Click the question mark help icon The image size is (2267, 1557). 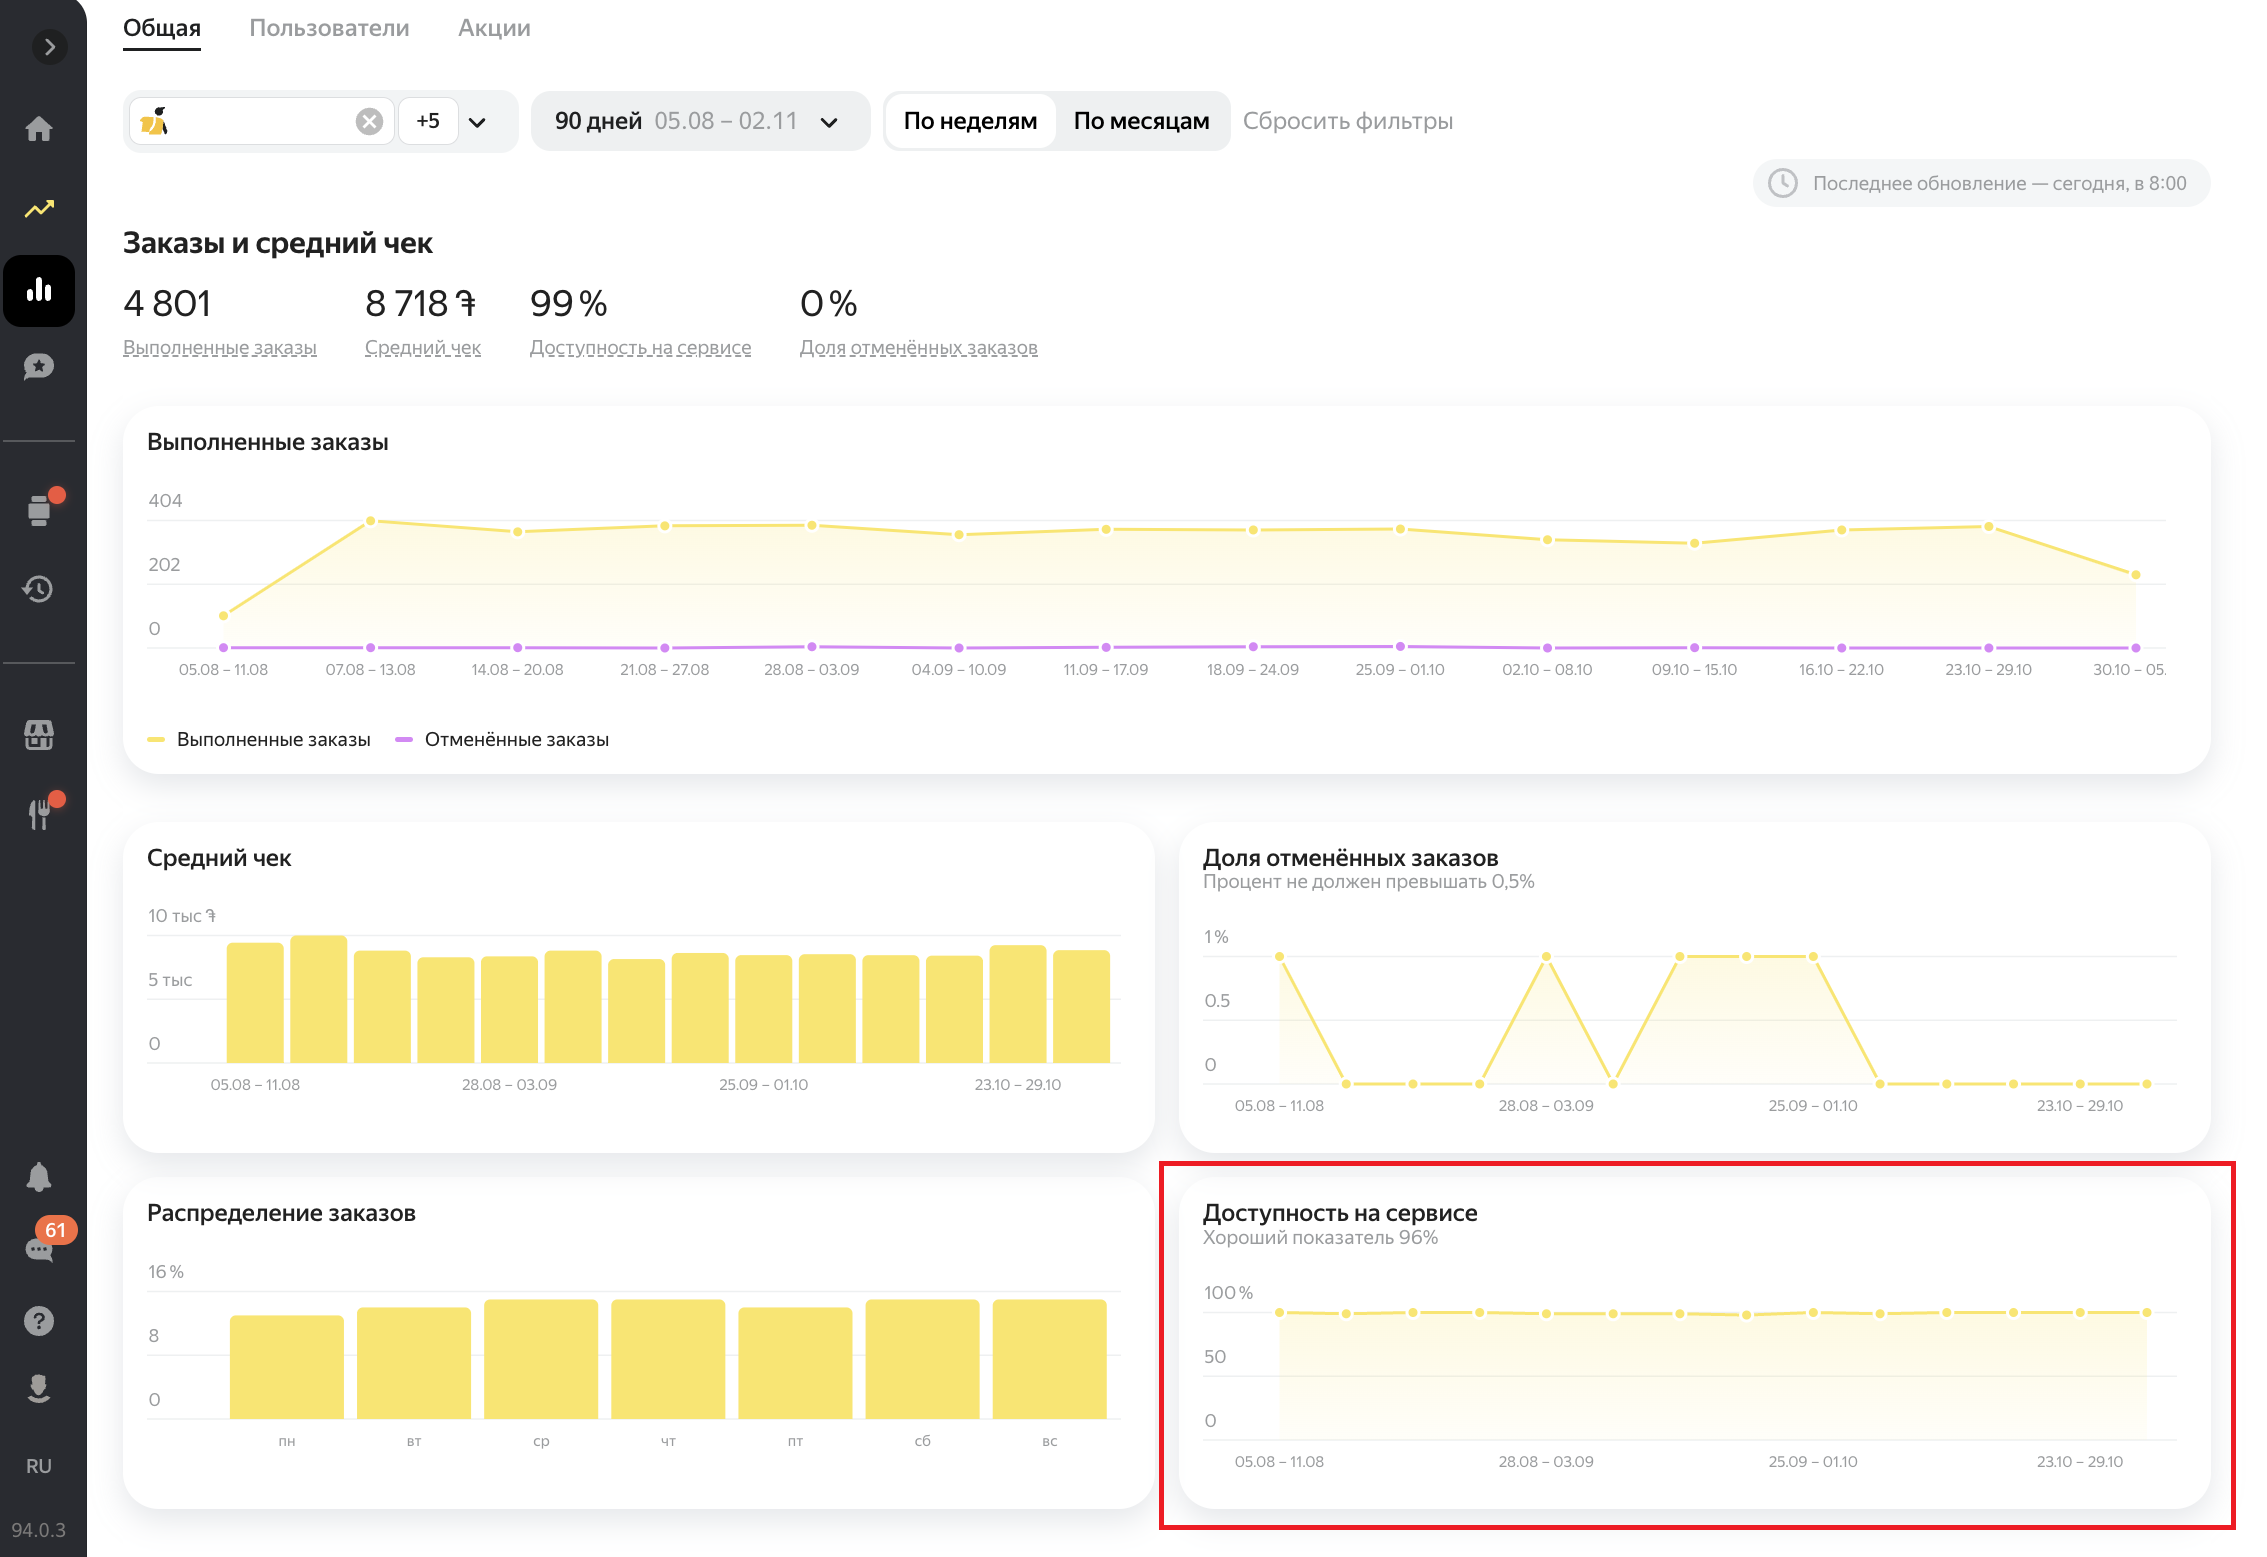[x=39, y=1321]
